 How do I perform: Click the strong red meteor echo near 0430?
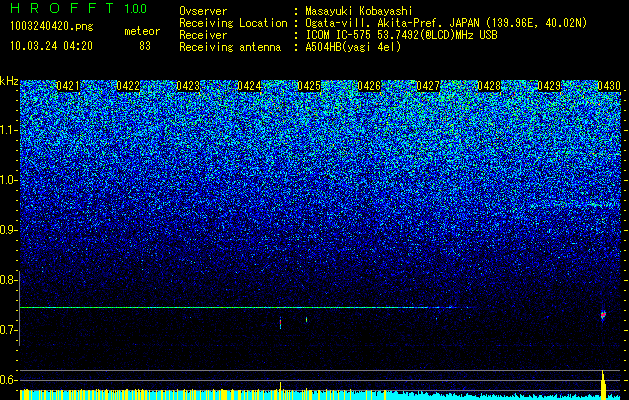coord(603,315)
